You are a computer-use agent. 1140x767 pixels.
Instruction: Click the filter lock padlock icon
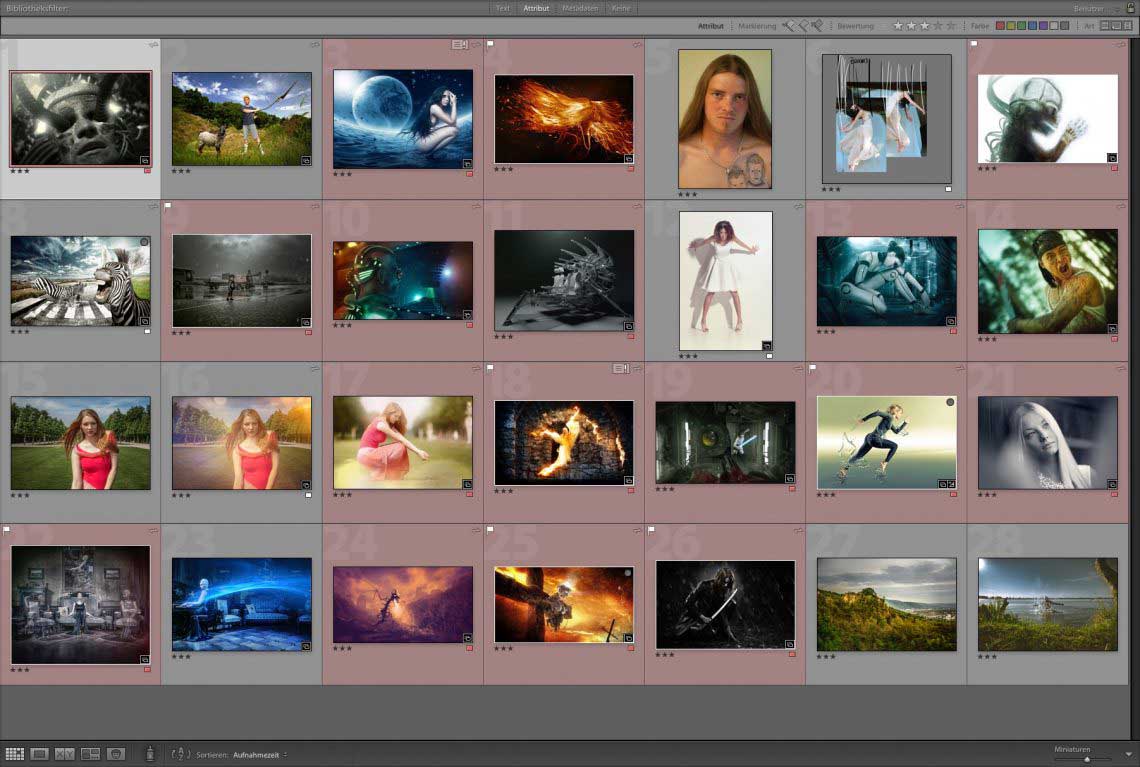click(x=1131, y=8)
